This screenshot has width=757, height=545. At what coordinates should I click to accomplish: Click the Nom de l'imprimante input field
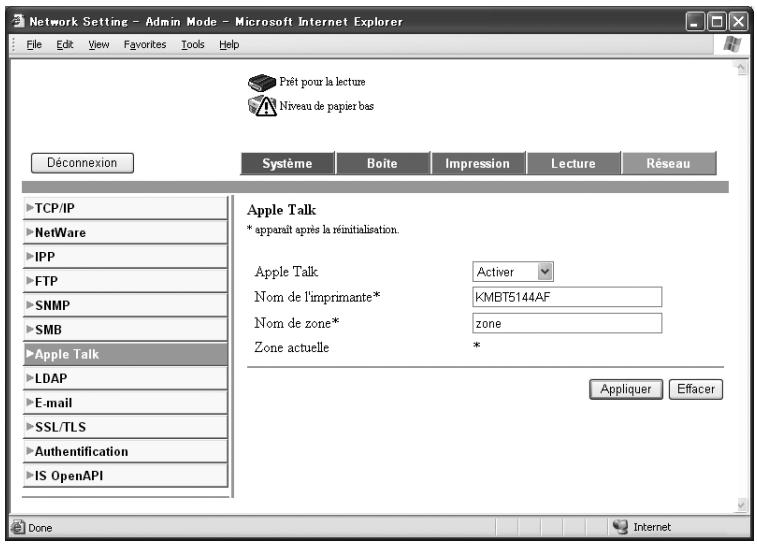tap(567, 297)
